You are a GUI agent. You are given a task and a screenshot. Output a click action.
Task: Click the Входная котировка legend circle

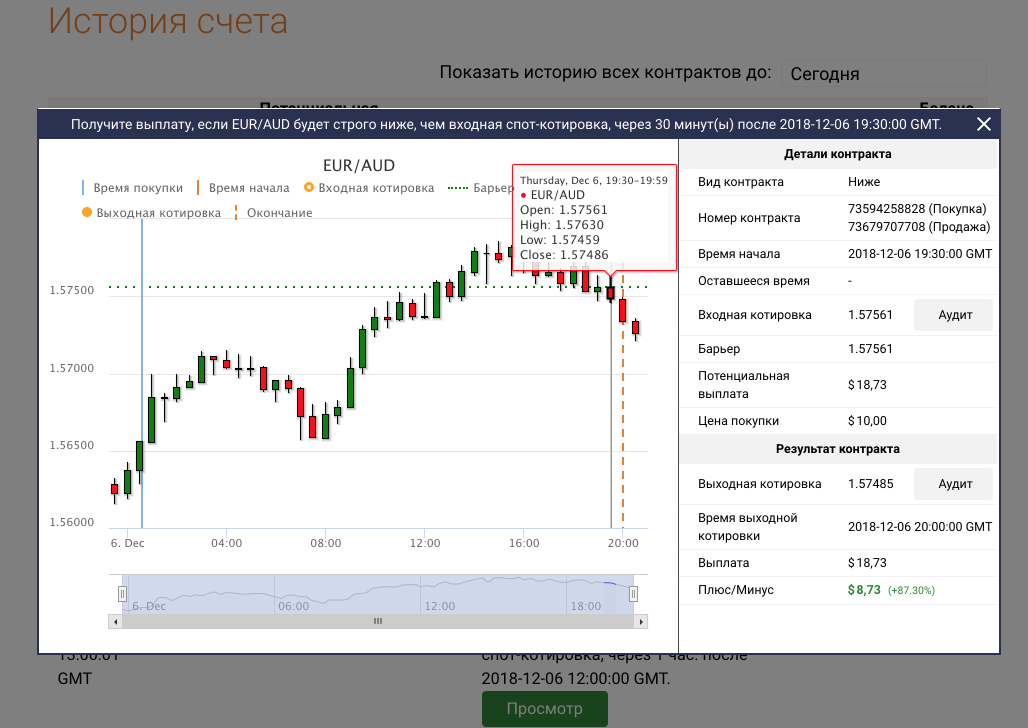coord(308,188)
